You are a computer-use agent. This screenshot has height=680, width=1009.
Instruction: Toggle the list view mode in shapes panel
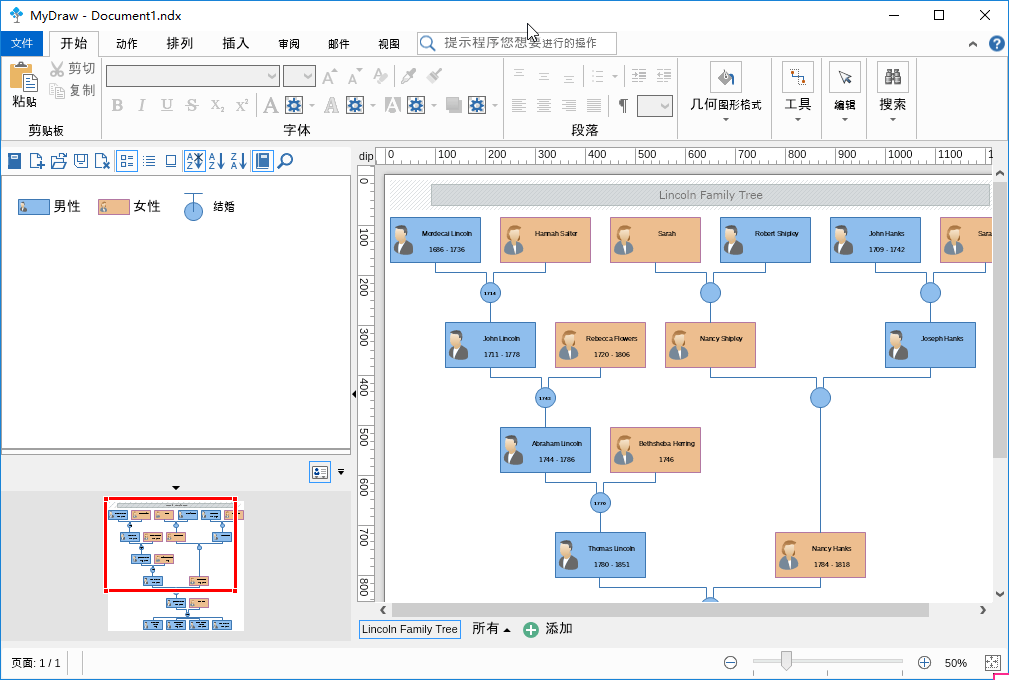pos(149,161)
